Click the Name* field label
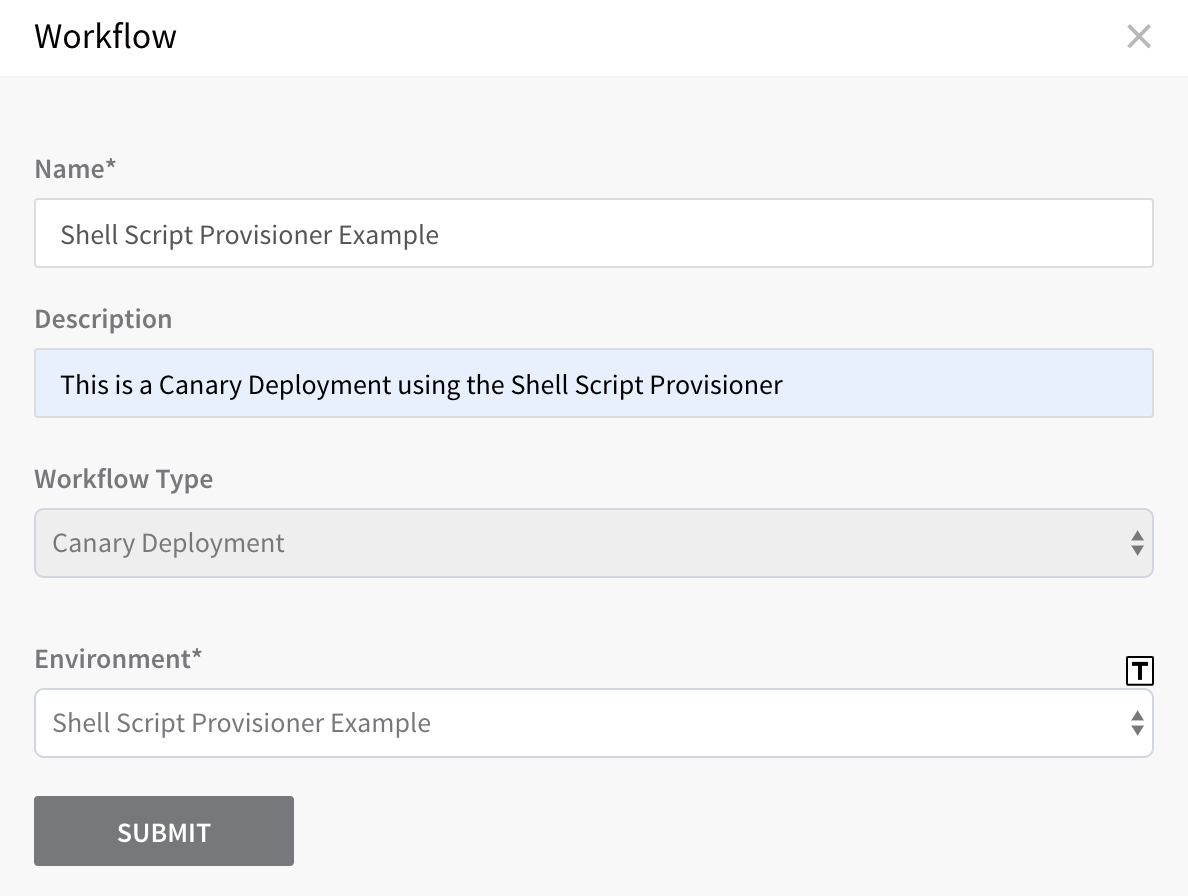The height and width of the screenshot is (896, 1188). coord(75,169)
